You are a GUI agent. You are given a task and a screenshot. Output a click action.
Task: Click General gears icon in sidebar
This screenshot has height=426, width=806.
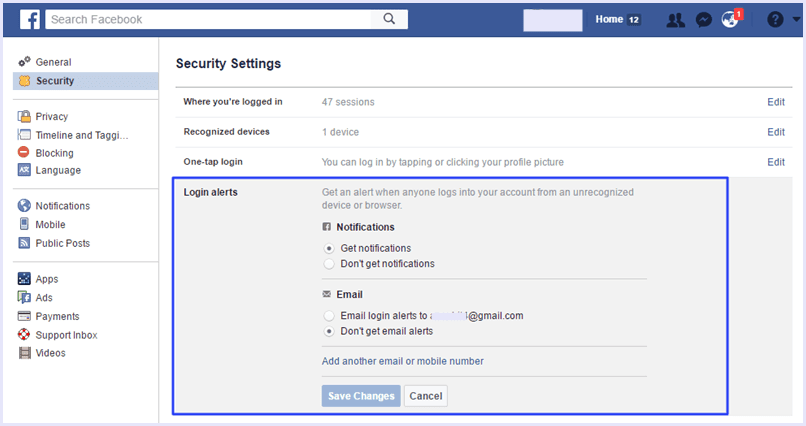[24, 62]
